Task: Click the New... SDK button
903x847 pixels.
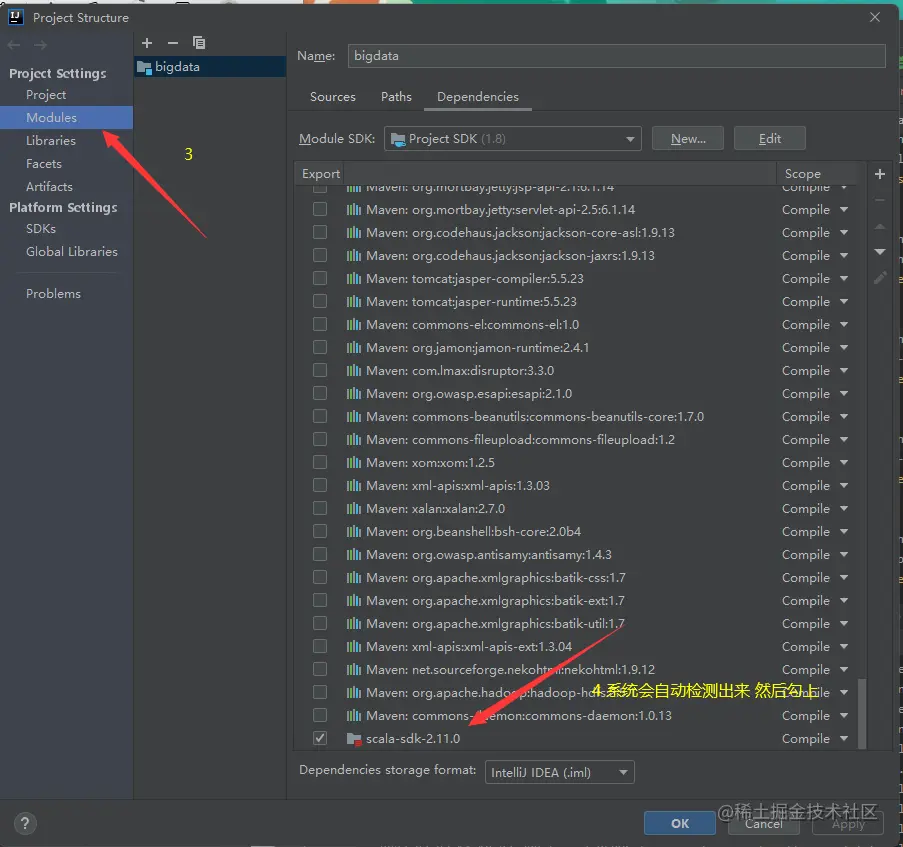Action: [x=688, y=139]
